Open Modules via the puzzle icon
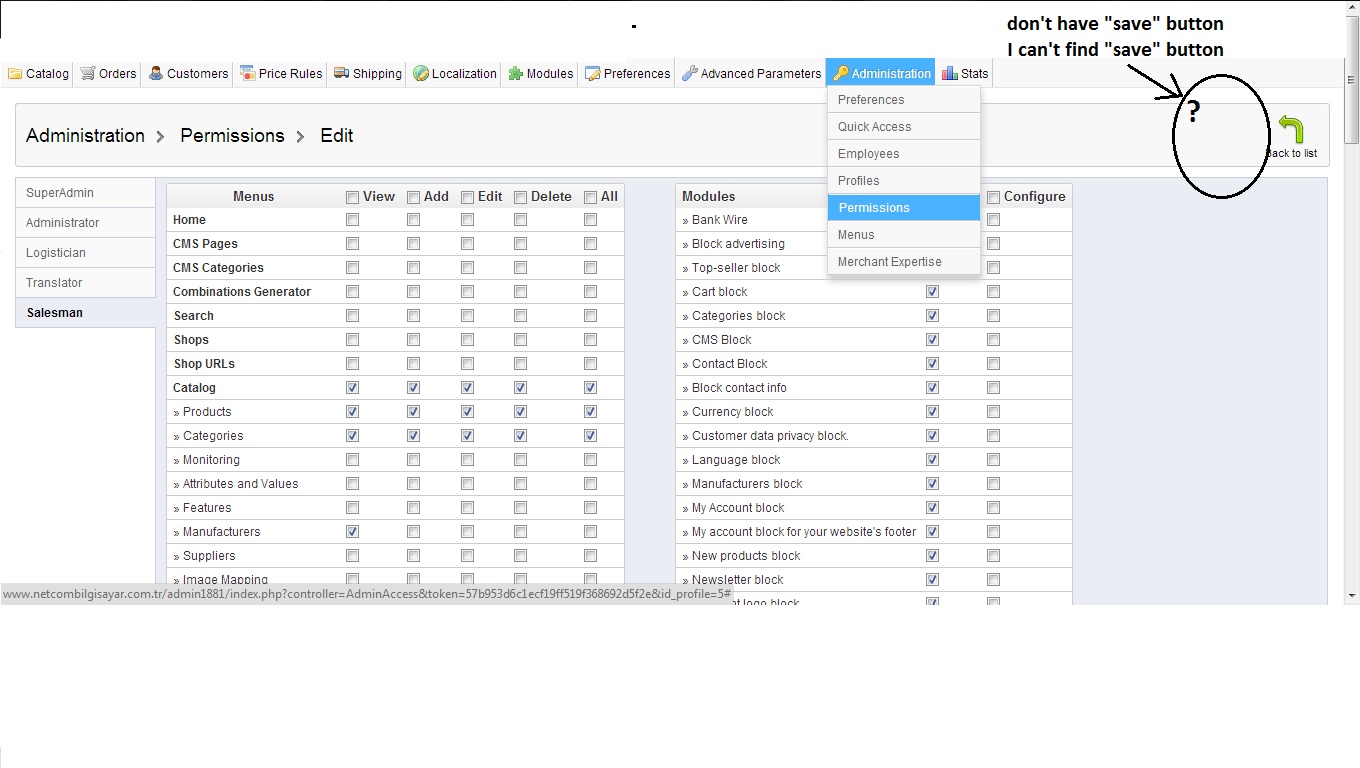This screenshot has width=1360, height=768. (516, 73)
